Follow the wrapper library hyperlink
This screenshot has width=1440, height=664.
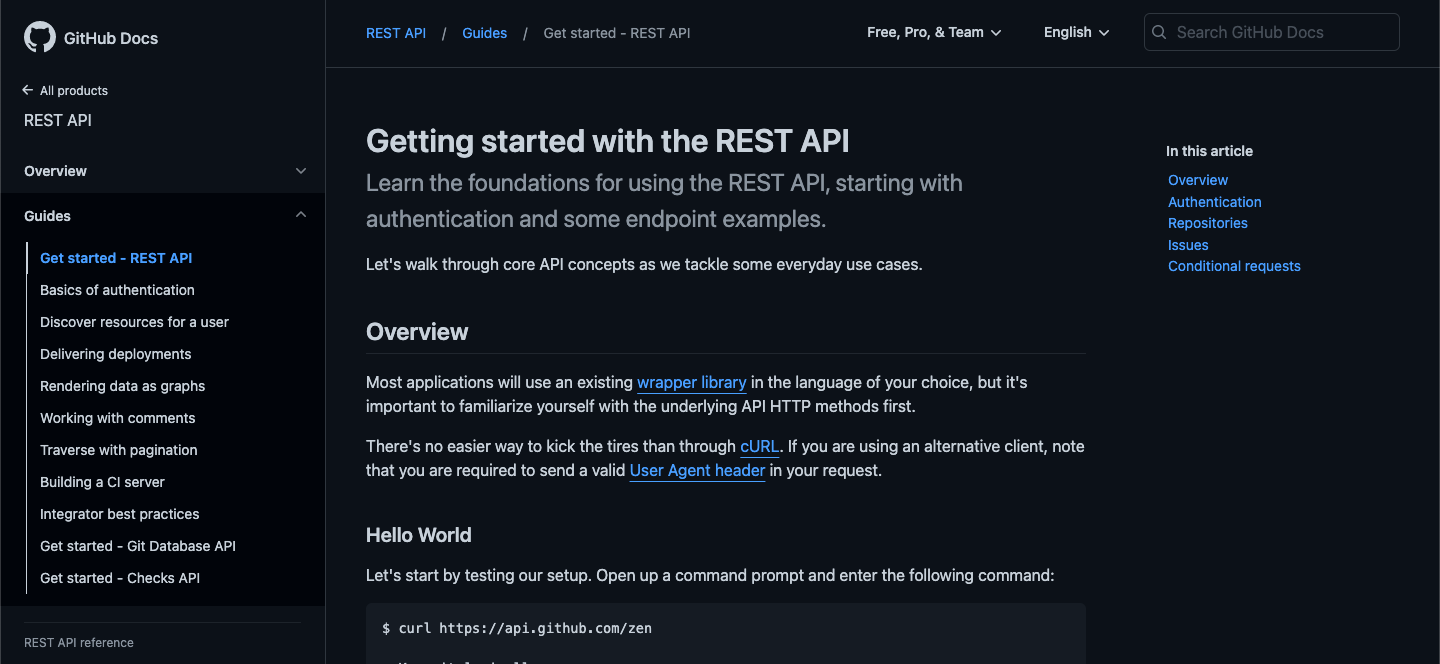coord(692,382)
